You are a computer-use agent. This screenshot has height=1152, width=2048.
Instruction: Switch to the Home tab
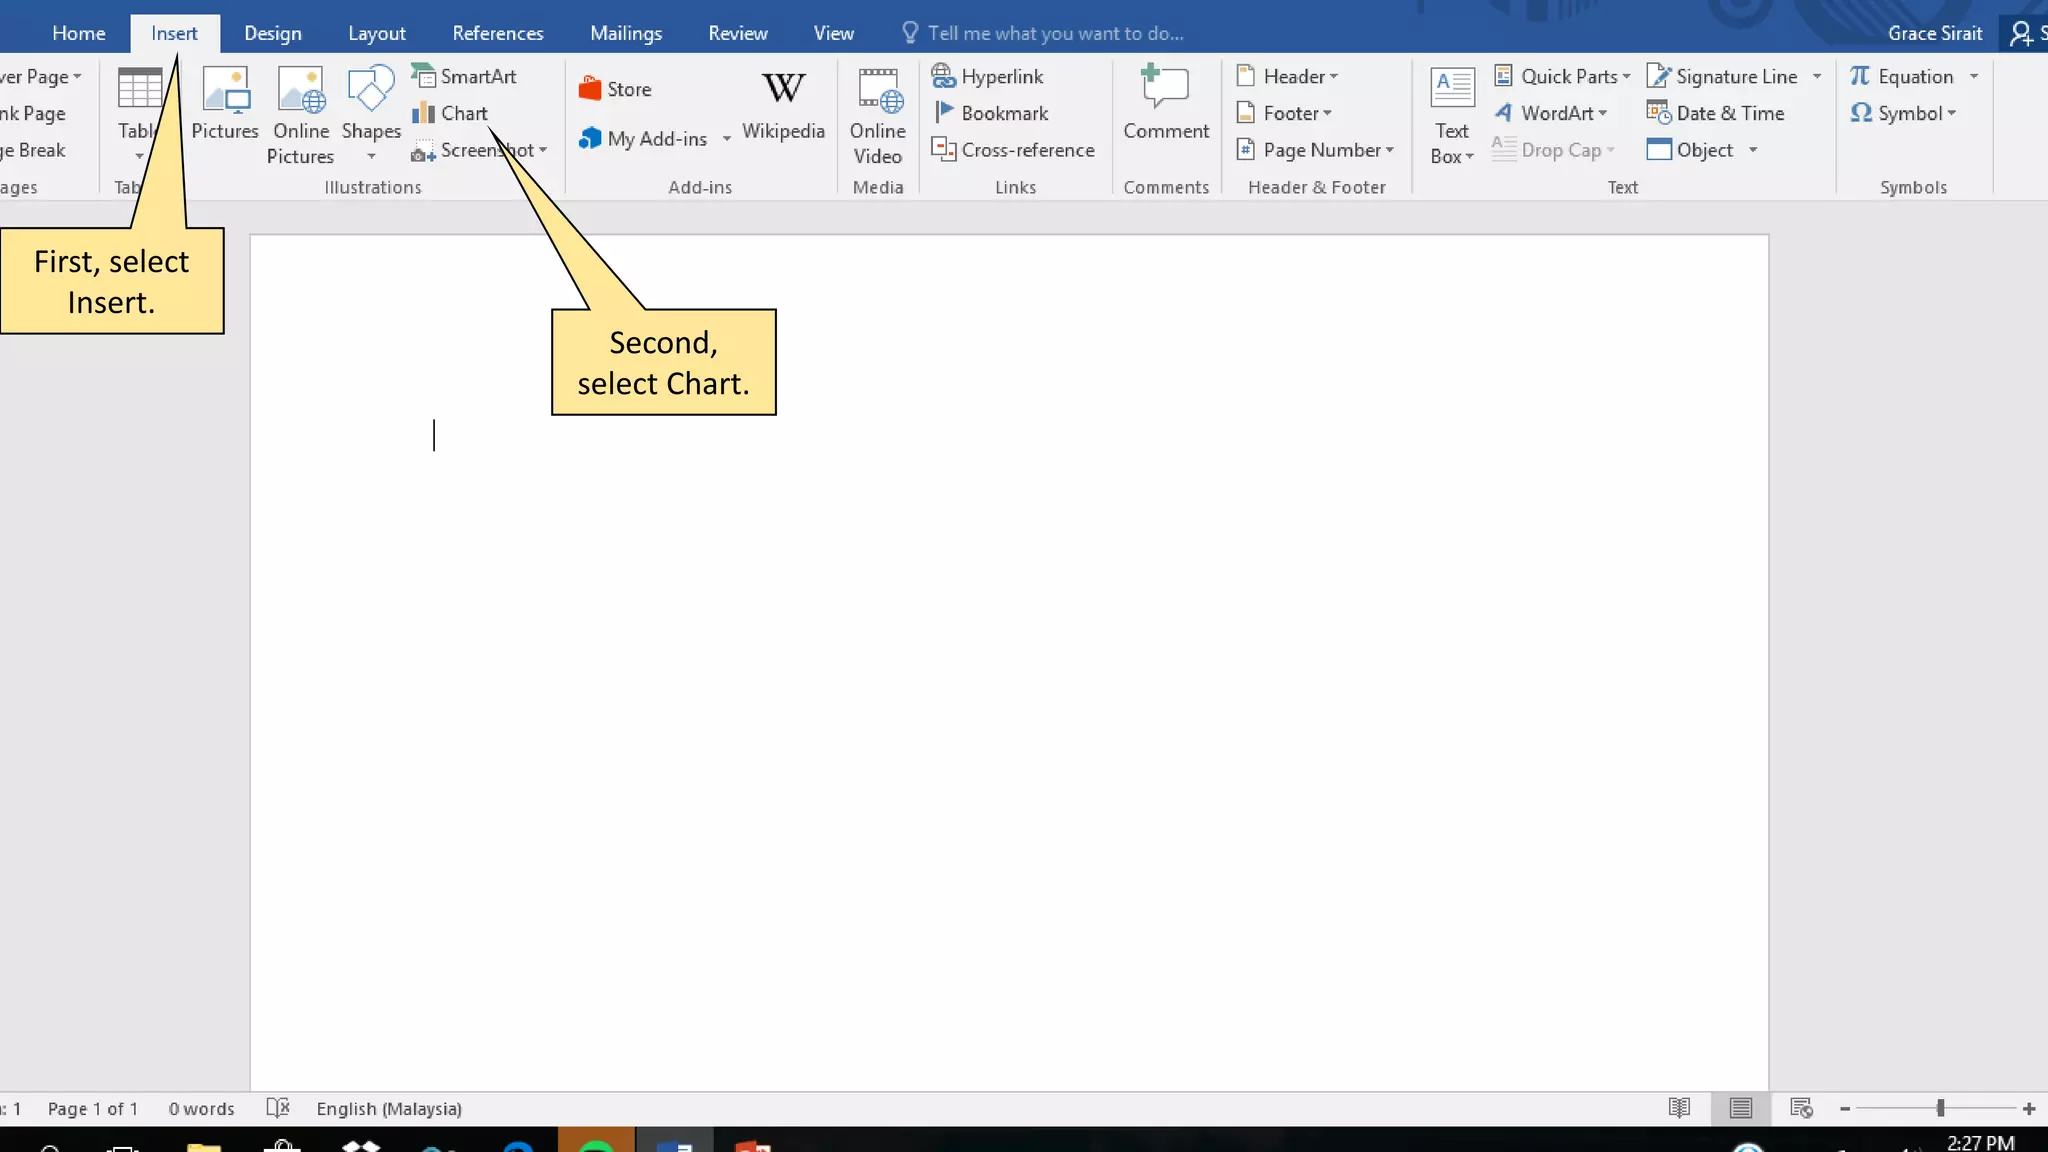(79, 33)
